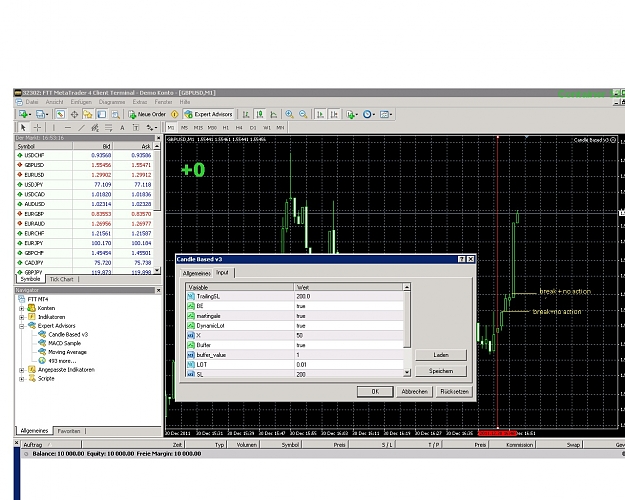
Task: Select the text 'A' tool
Action: pyautogui.click(x=122, y=128)
